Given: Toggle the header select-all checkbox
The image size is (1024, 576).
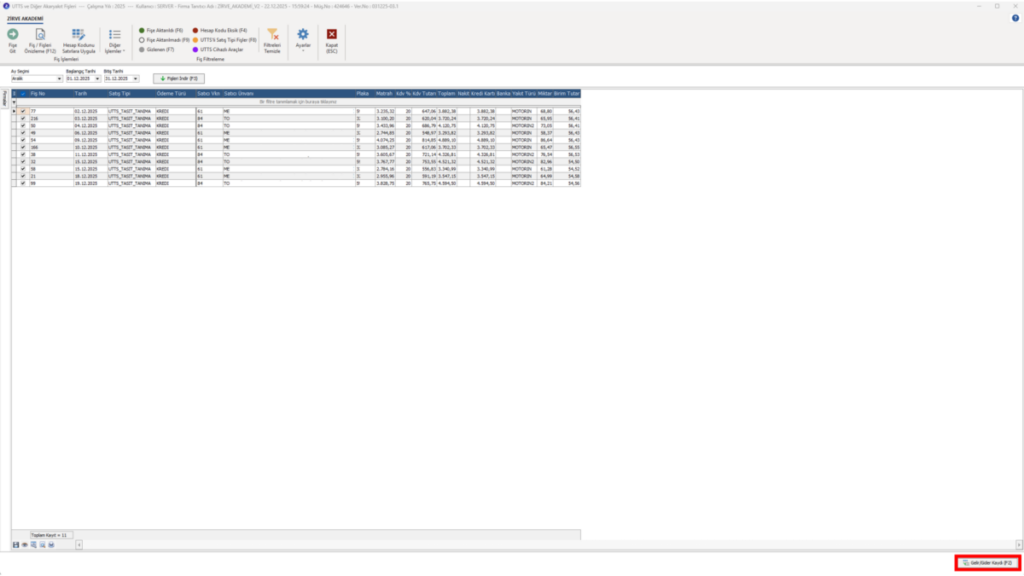Looking at the screenshot, I should (23, 94).
